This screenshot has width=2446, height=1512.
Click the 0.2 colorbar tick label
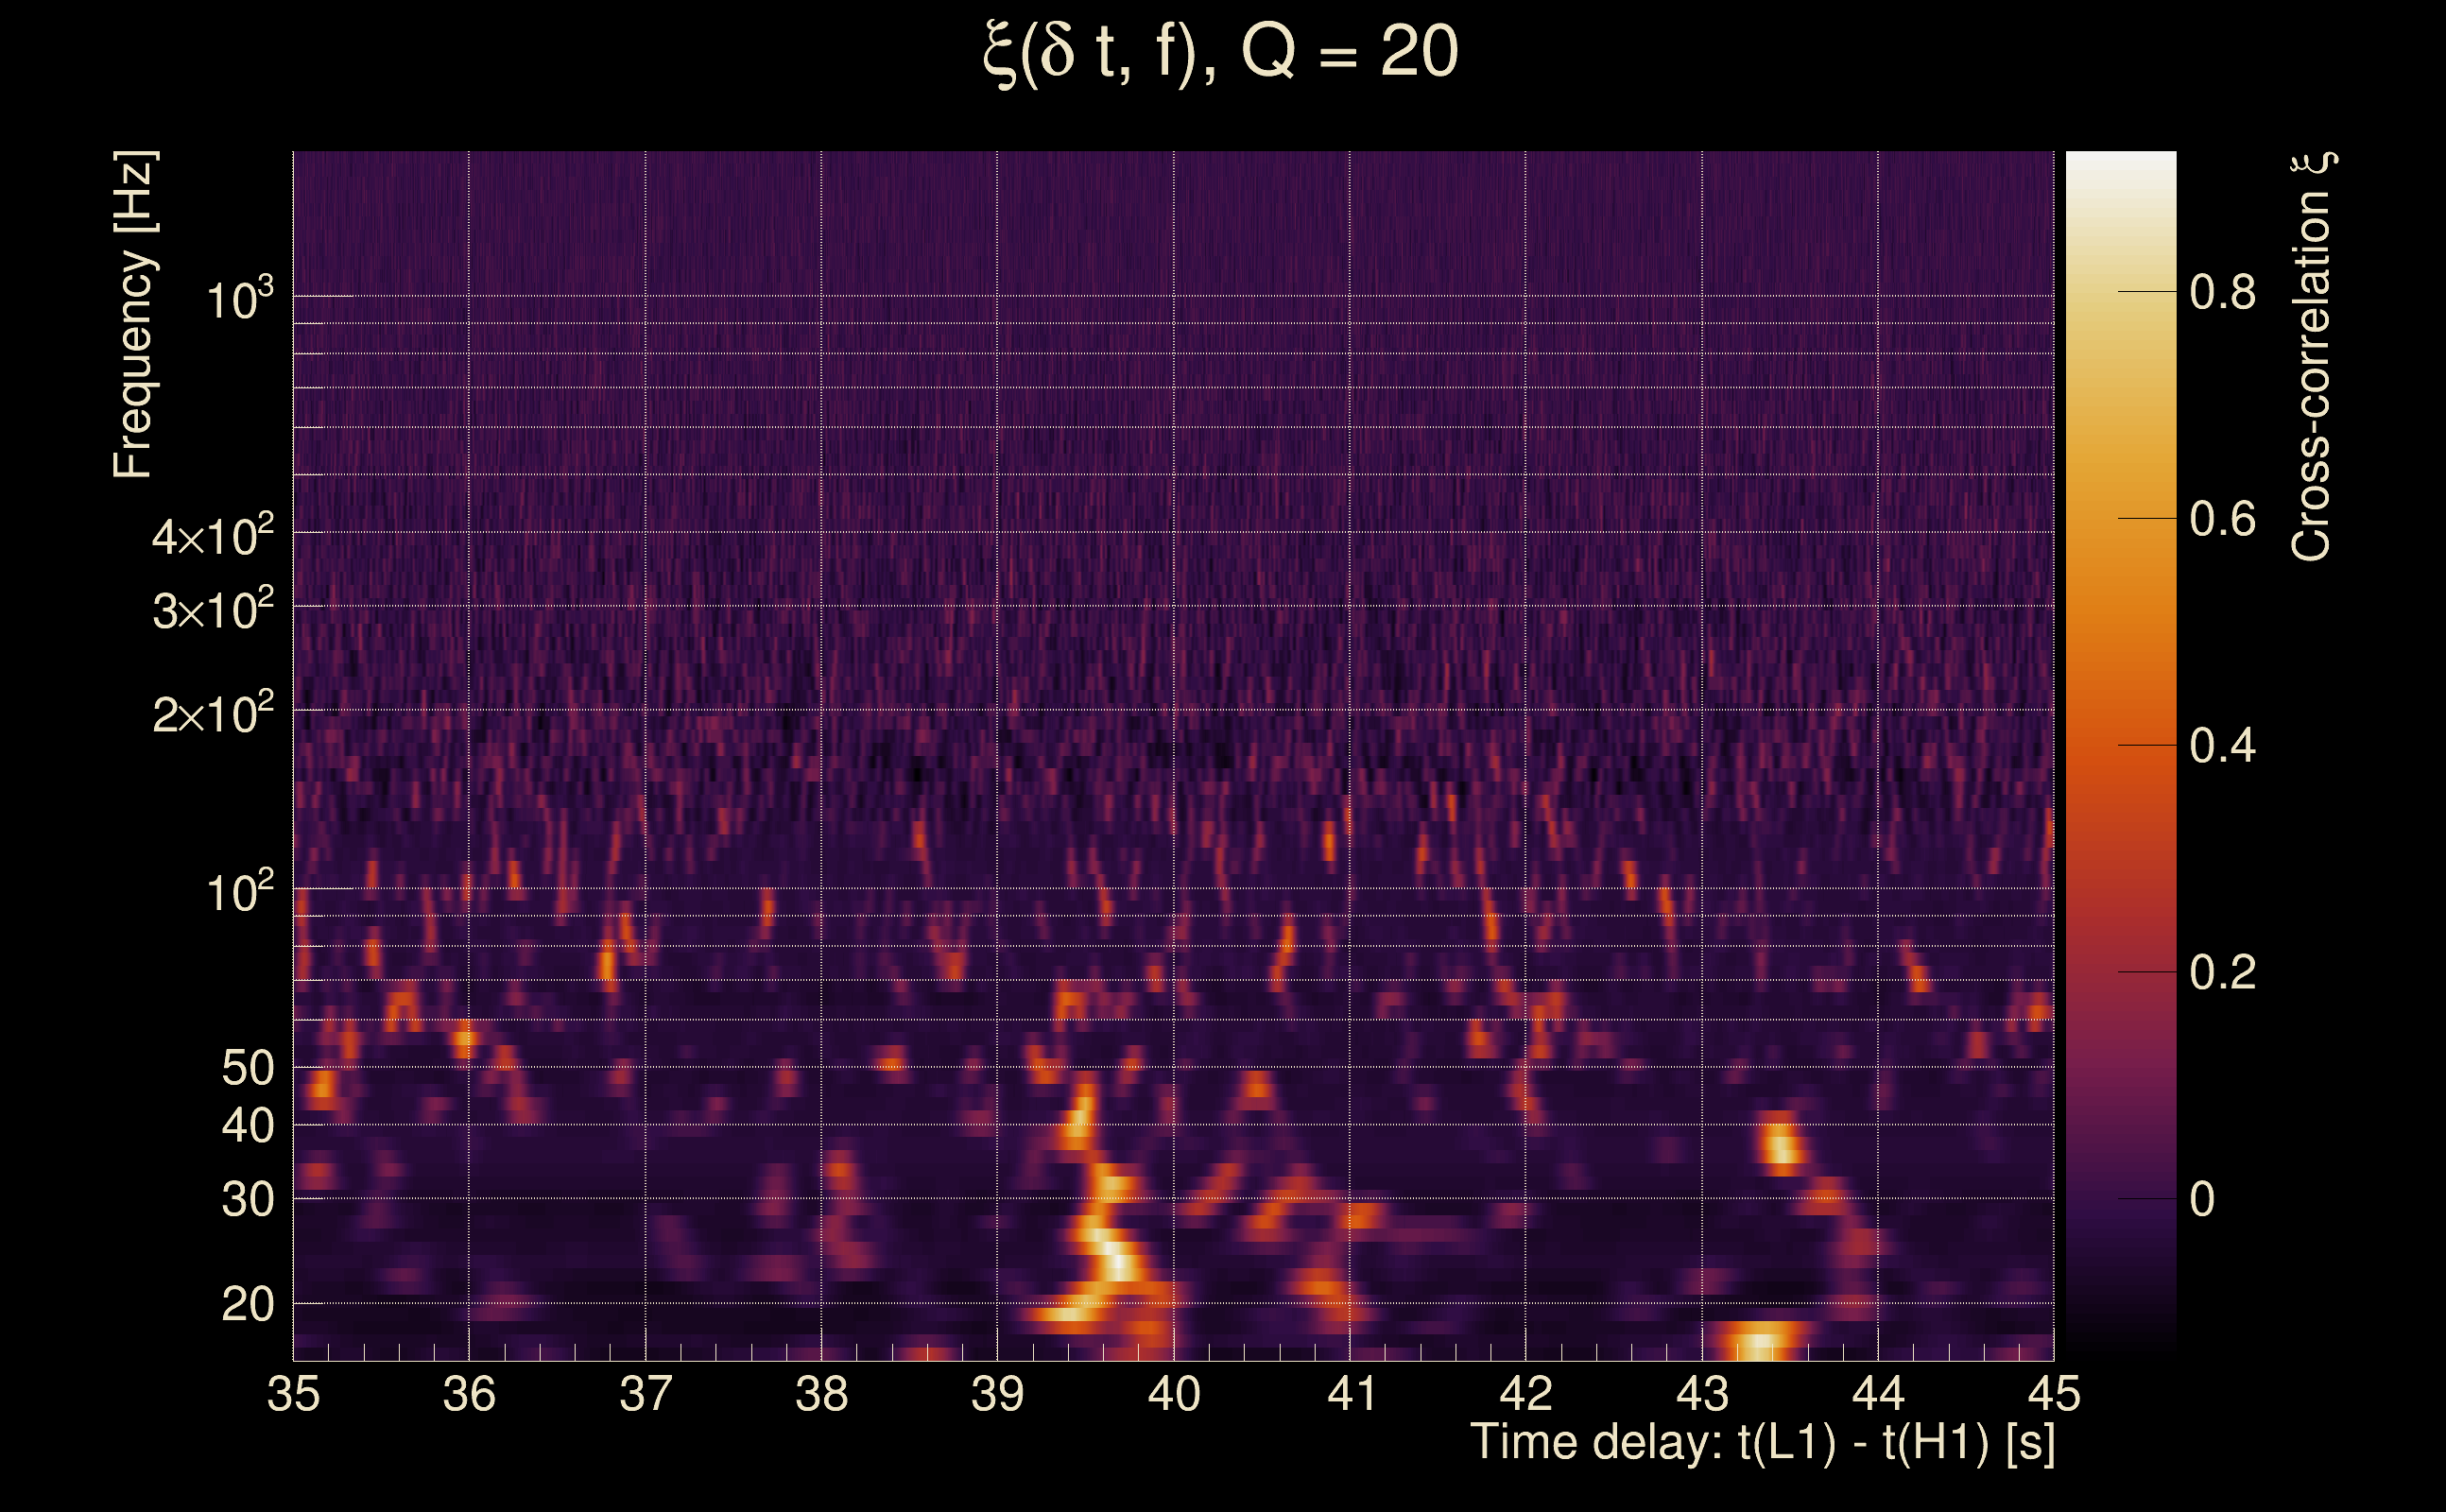(2222, 973)
